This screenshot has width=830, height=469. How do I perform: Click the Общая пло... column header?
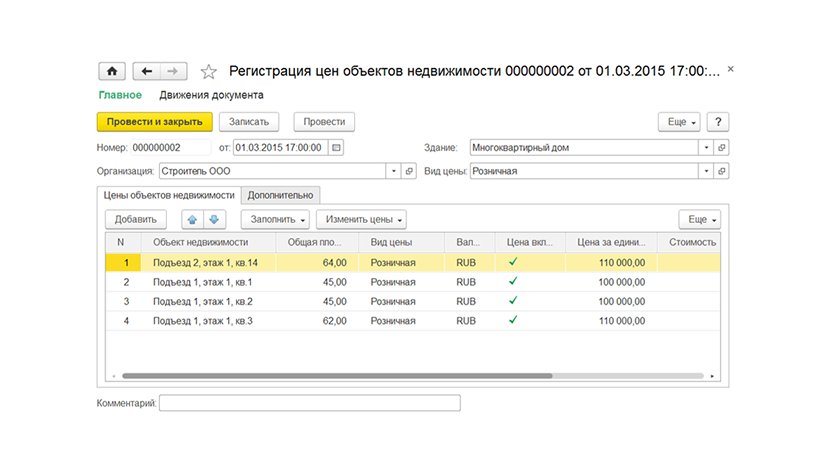click(x=317, y=242)
